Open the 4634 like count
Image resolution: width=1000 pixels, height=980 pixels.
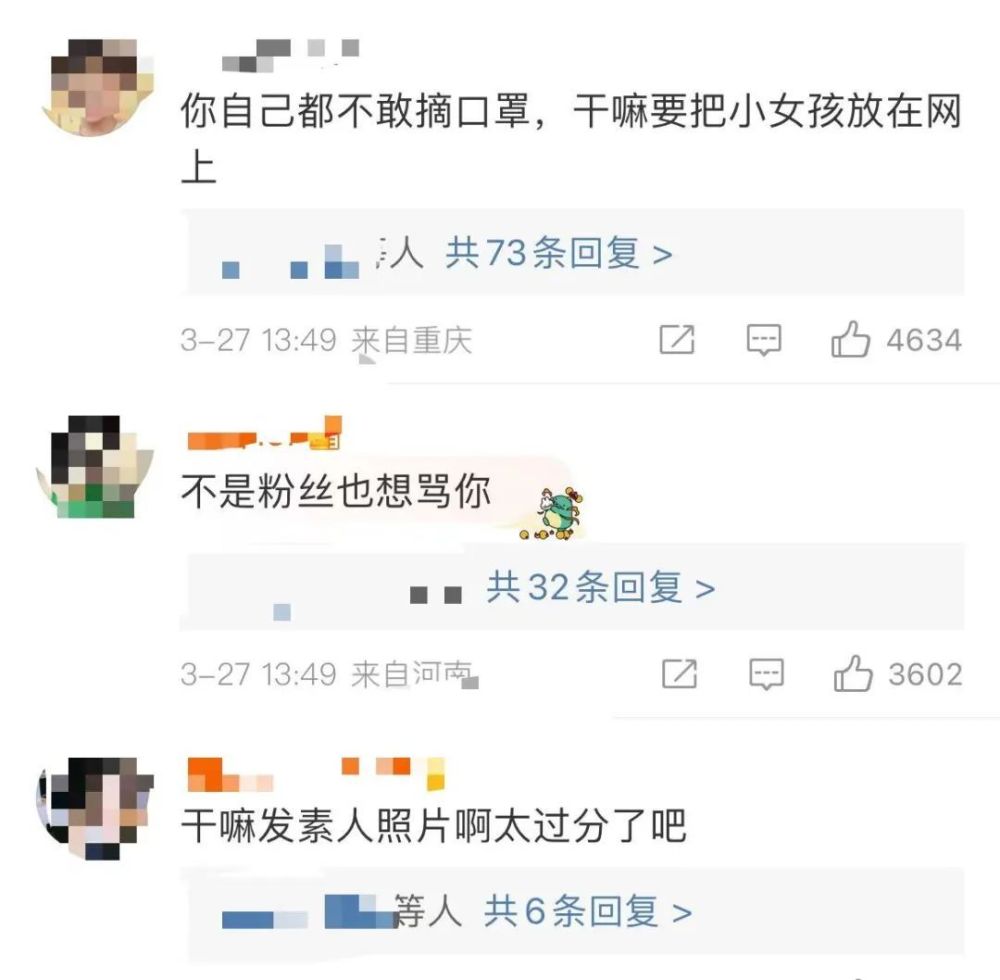[x=923, y=340]
